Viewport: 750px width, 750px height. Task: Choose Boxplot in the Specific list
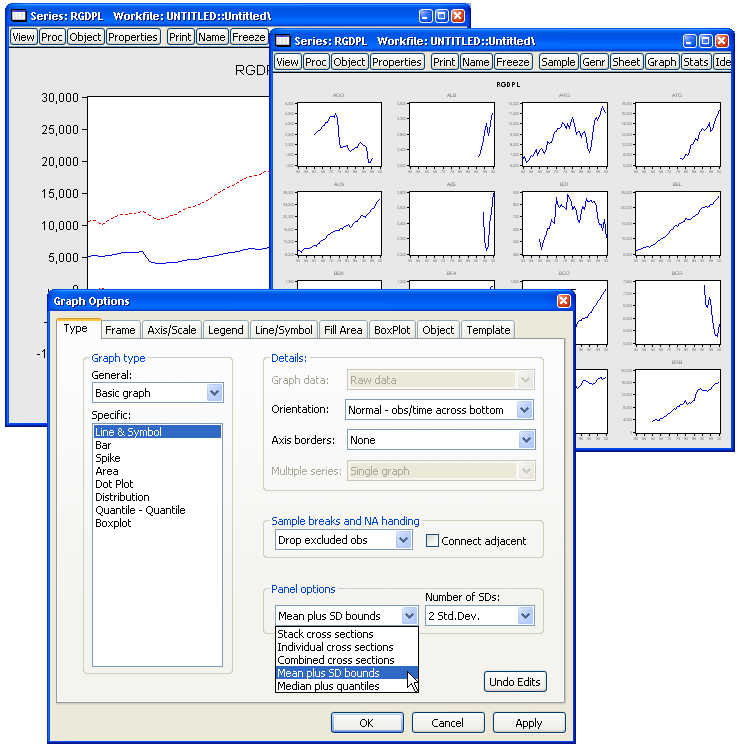(115, 523)
